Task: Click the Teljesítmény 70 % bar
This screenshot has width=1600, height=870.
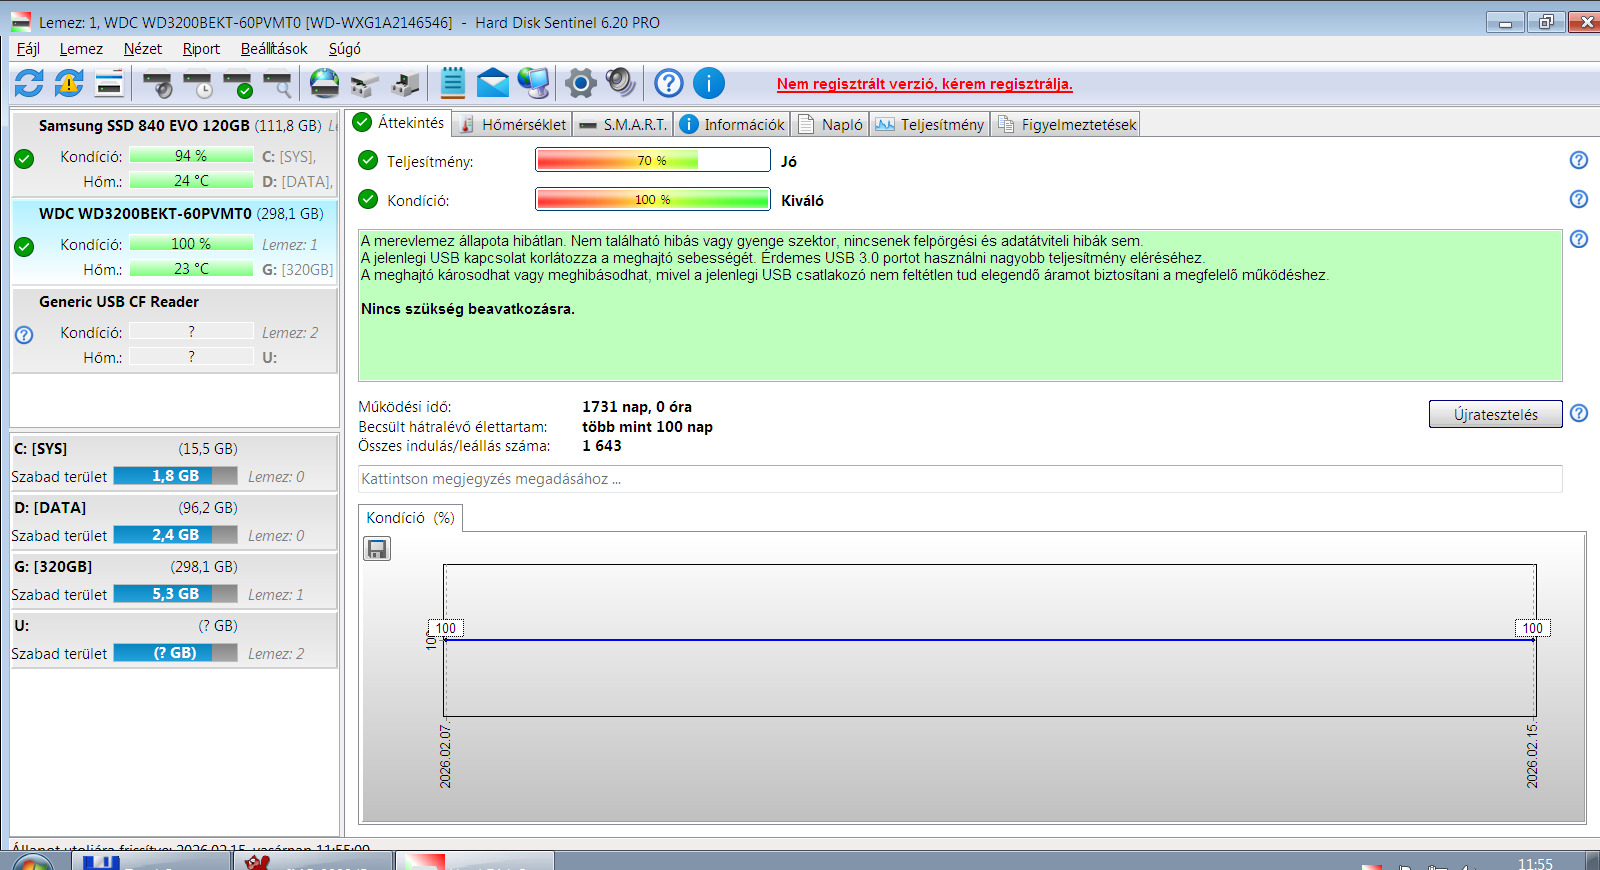Action: coord(653,160)
